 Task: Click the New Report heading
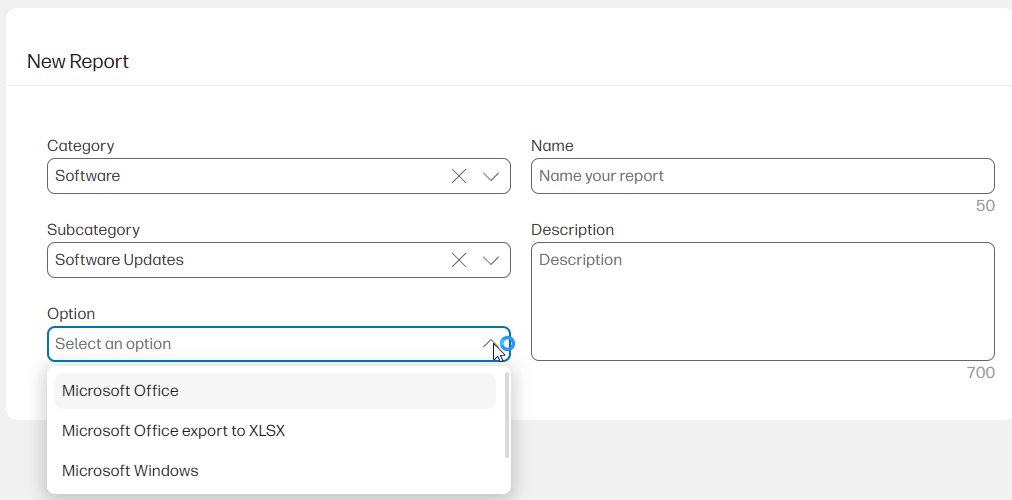coord(78,62)
